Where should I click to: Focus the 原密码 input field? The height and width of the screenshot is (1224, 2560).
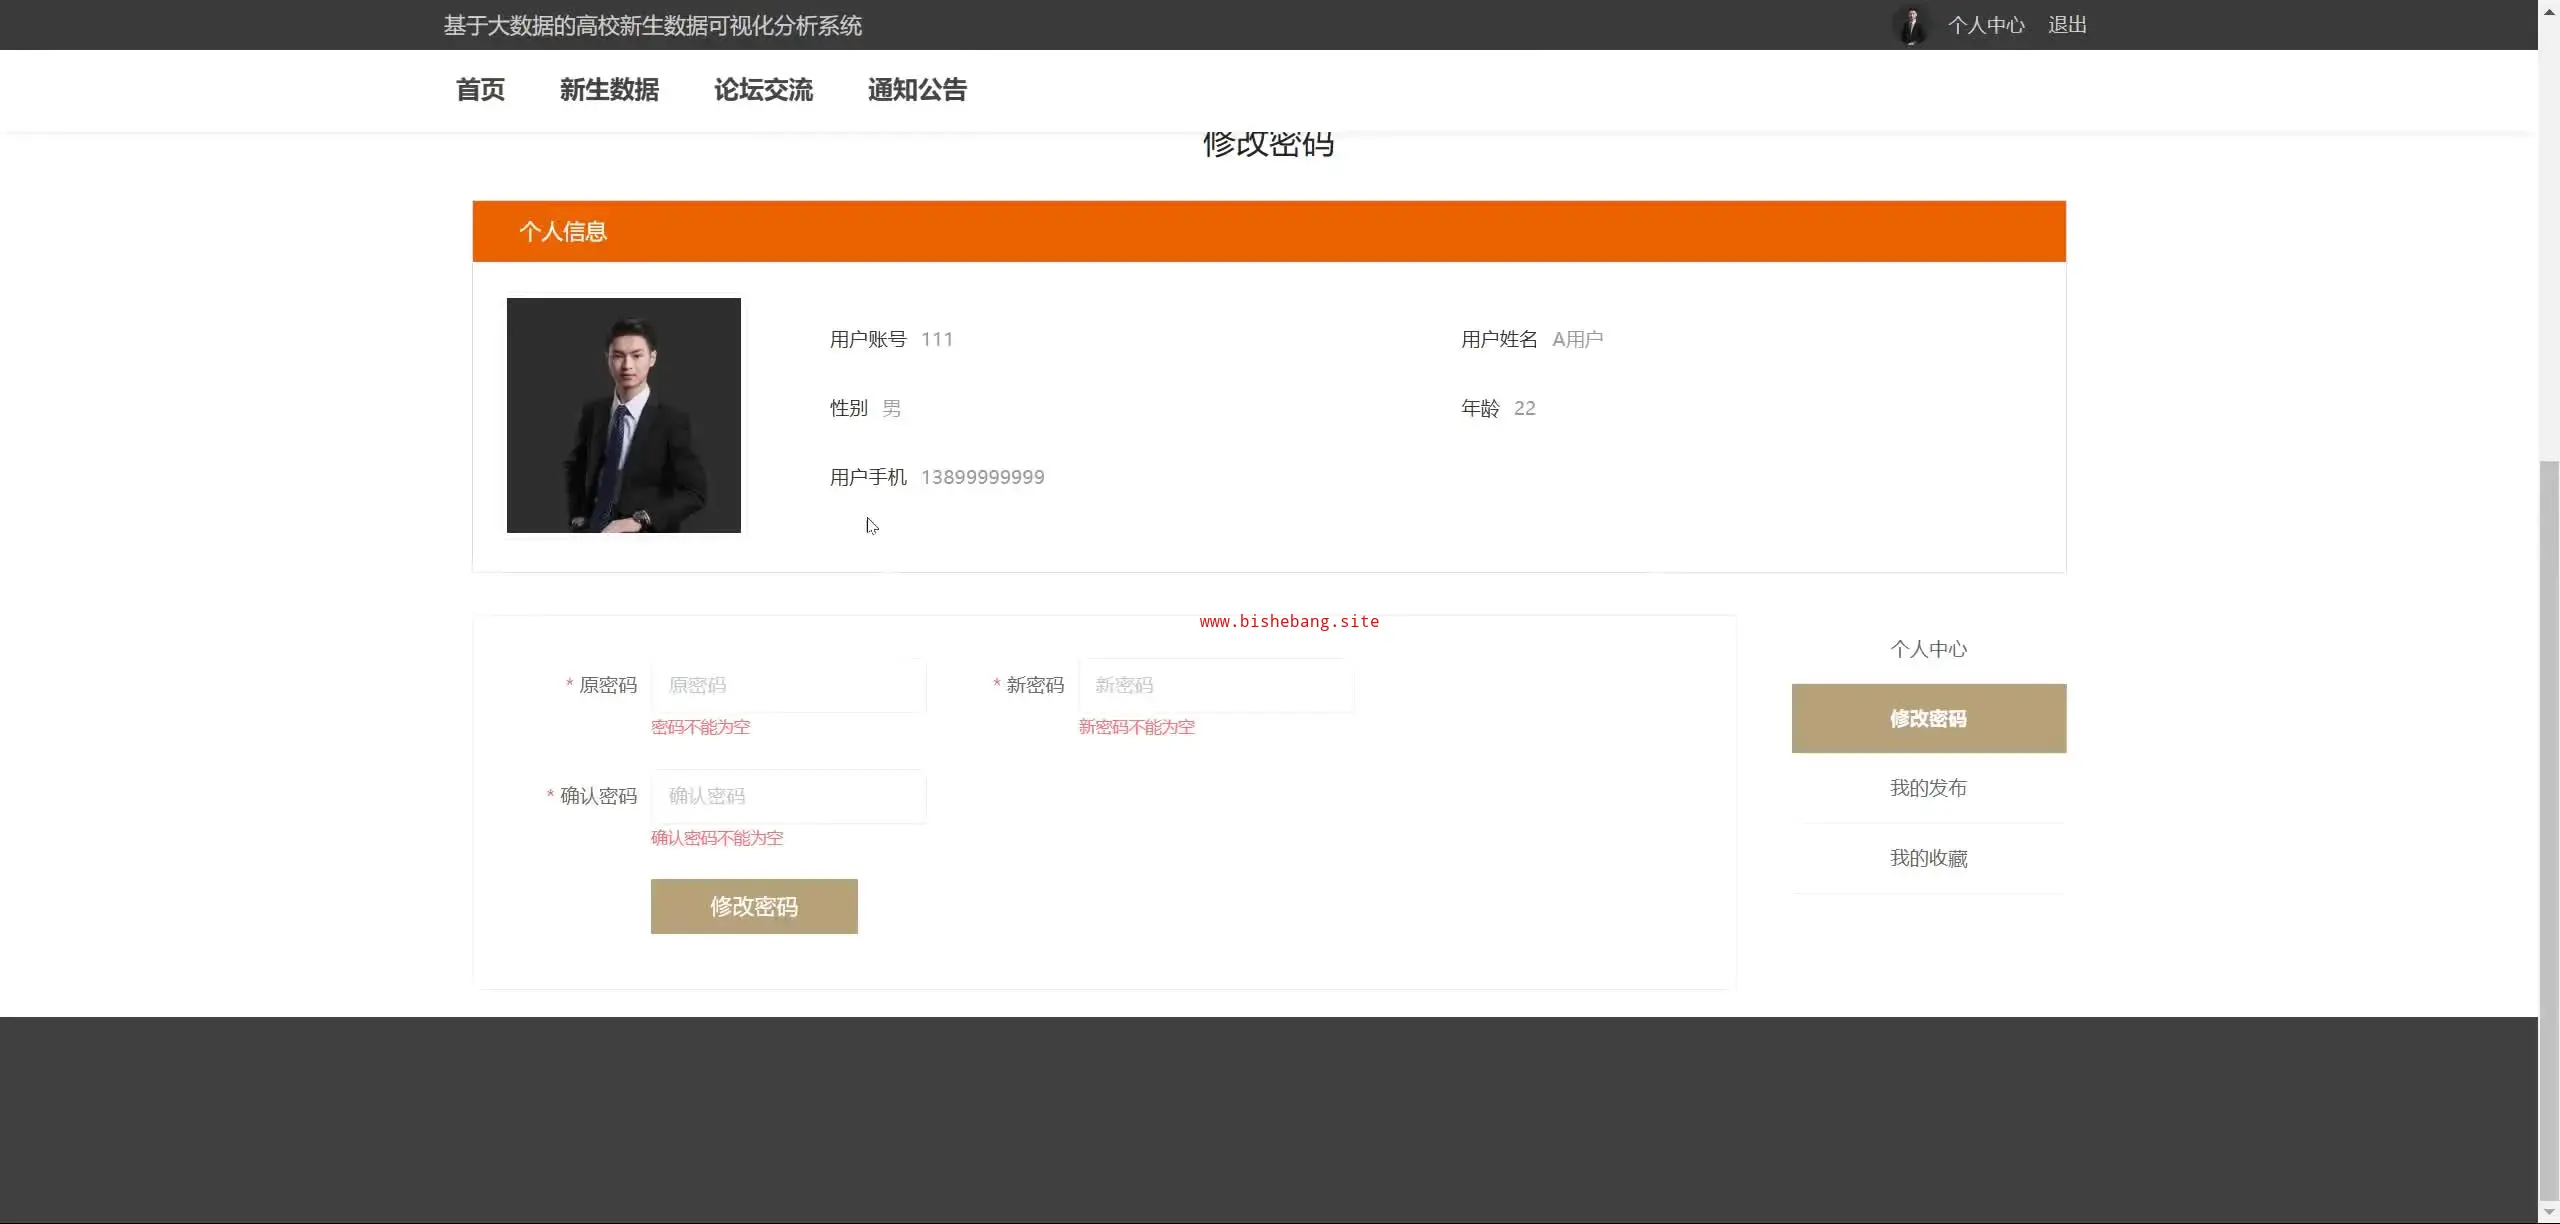788,686
